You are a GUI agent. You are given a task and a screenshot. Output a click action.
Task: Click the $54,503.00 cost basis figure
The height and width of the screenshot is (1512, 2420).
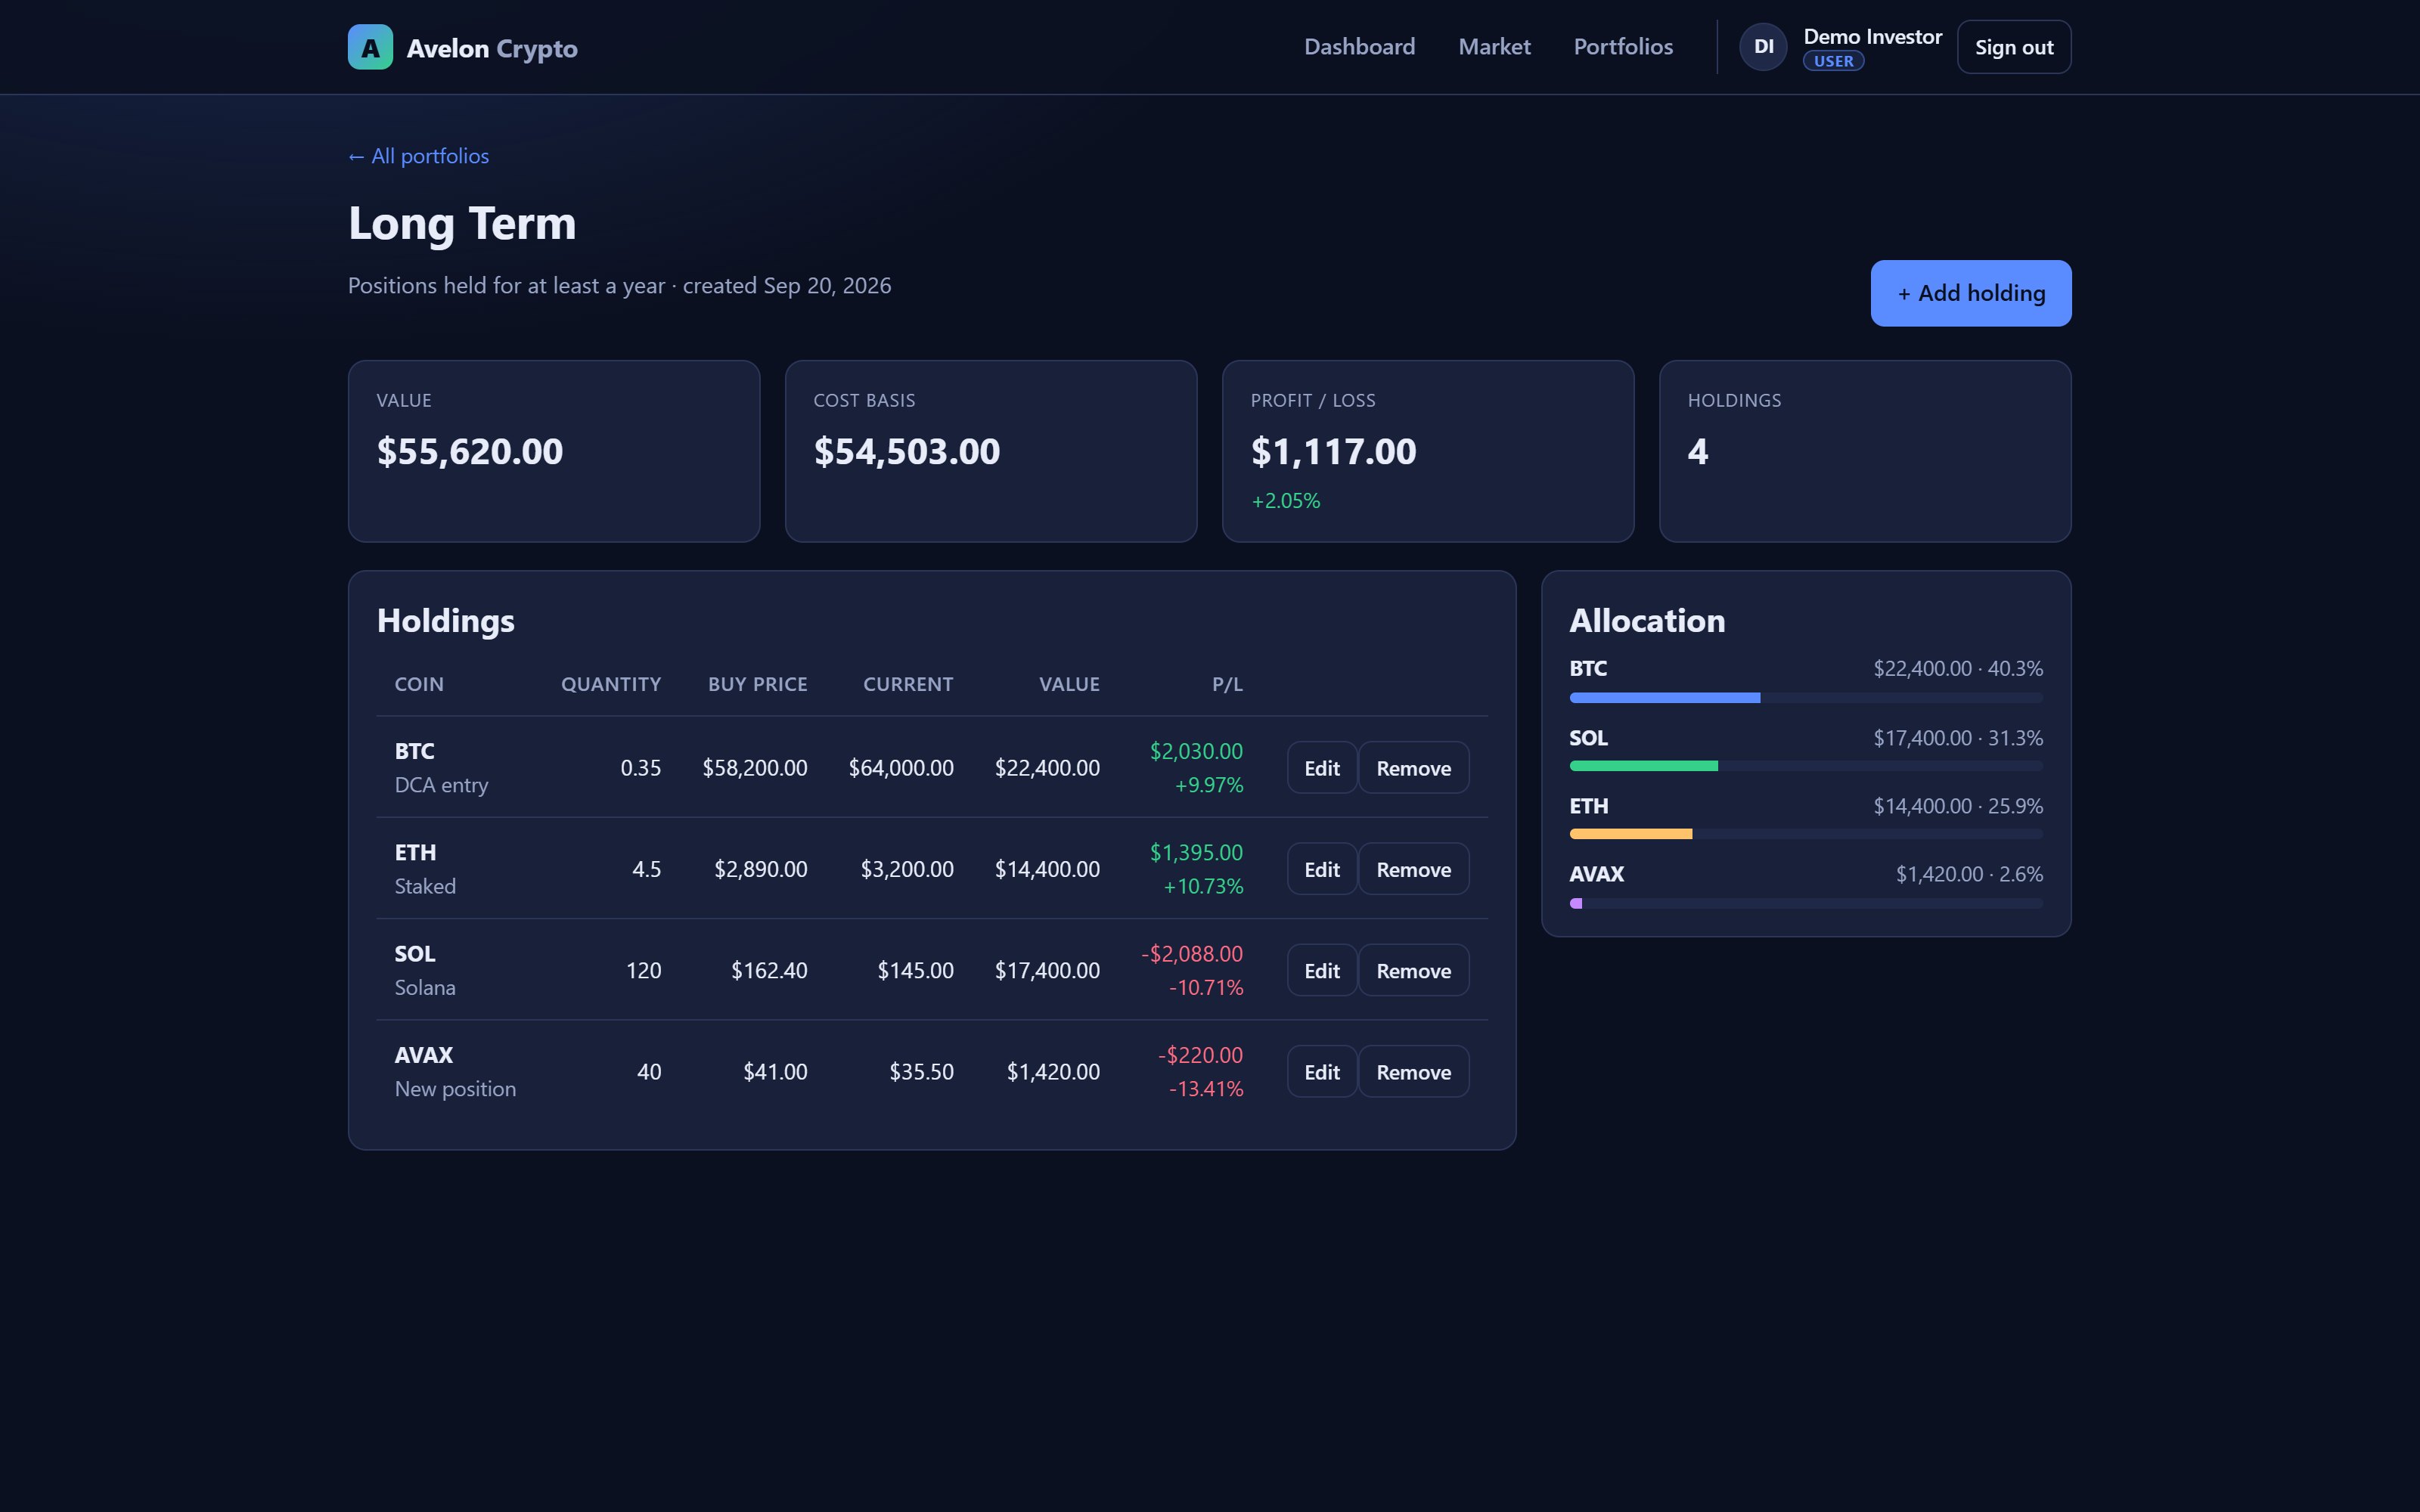[907, 451]
